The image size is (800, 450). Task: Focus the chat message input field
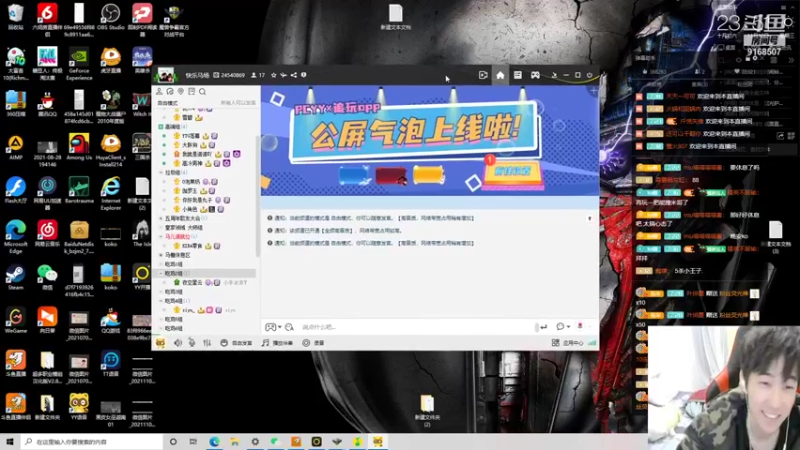(417, 327)
